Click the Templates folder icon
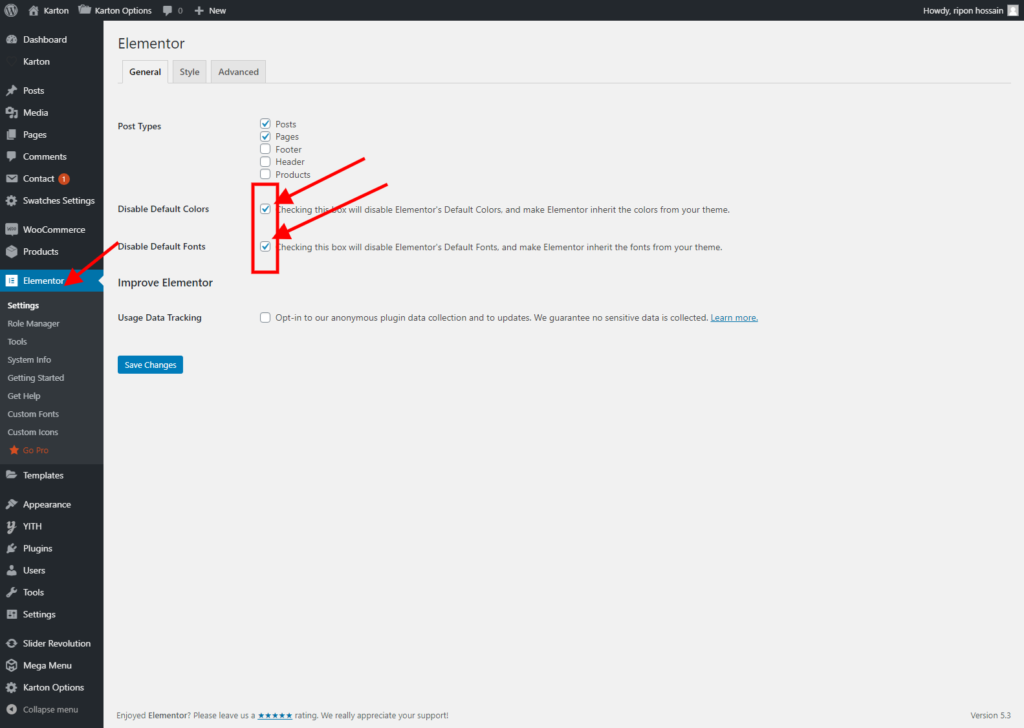This screenshot has width=1024, height=728. click(11, 475)
